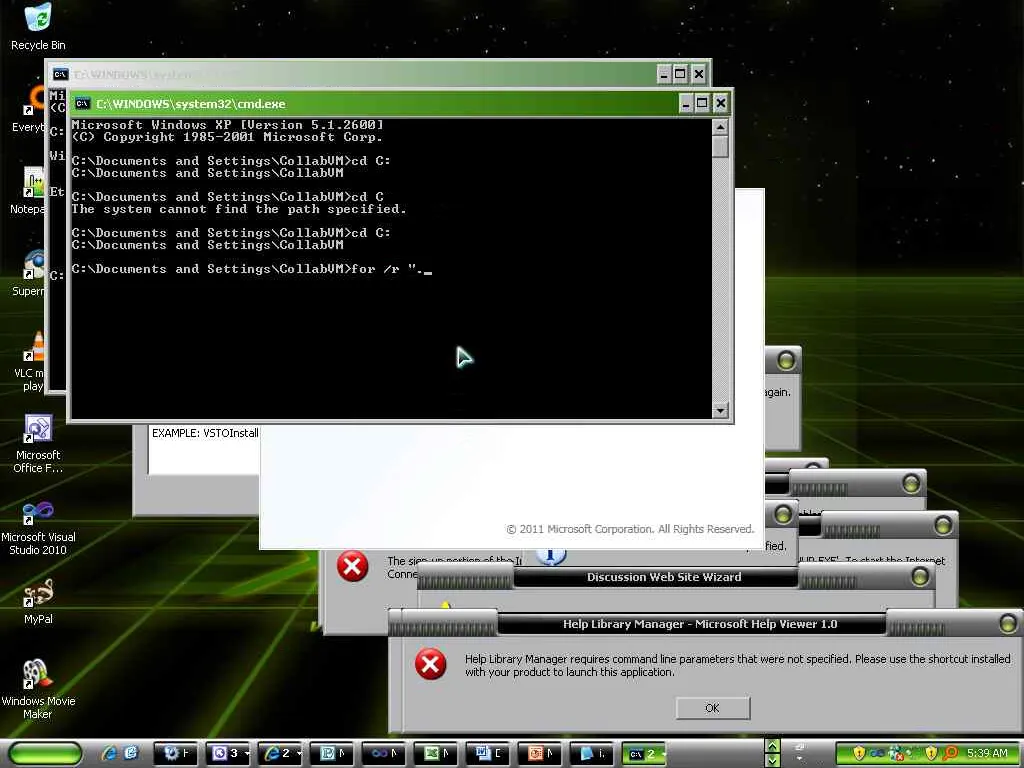Switch to the blue notepad-icon taskbar button
1024x768 pixels.
point(592,754)
